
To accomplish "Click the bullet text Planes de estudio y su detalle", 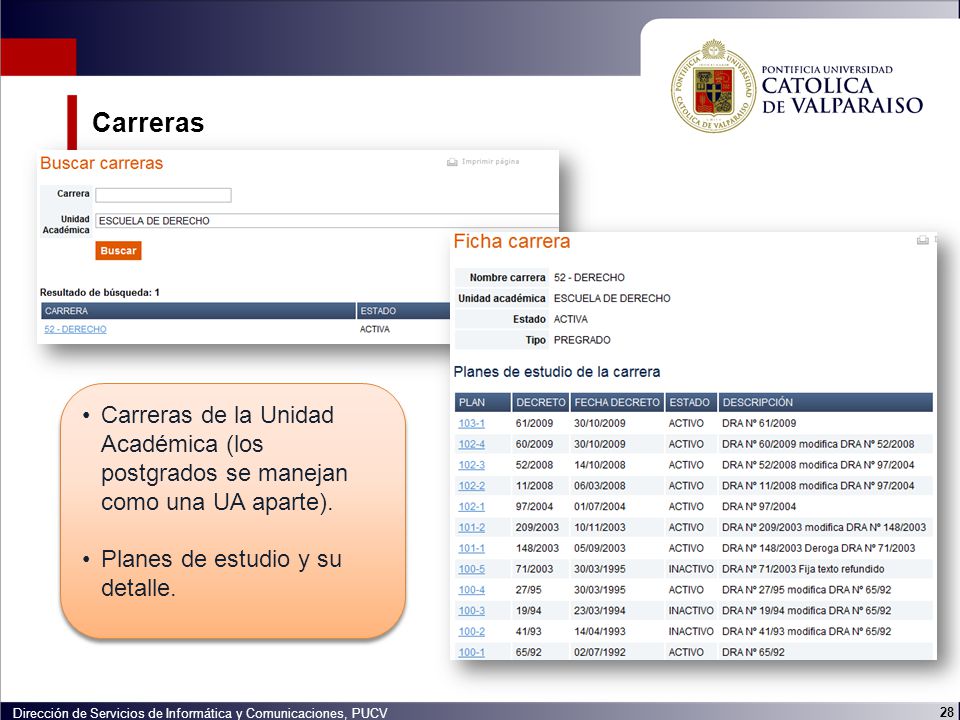I will tap(221, 573).
